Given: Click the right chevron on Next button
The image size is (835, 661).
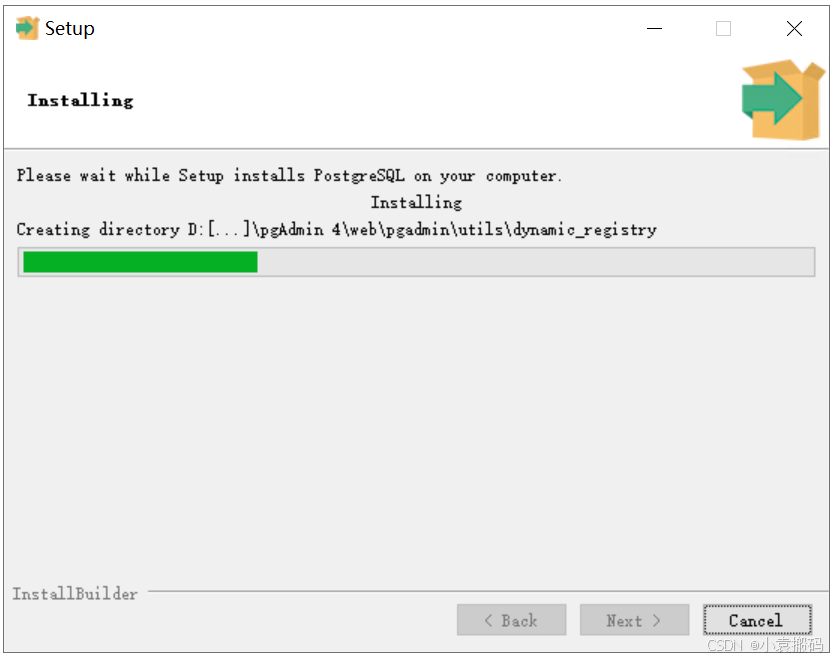Looking at the screenshot, I should click(656, 620).
